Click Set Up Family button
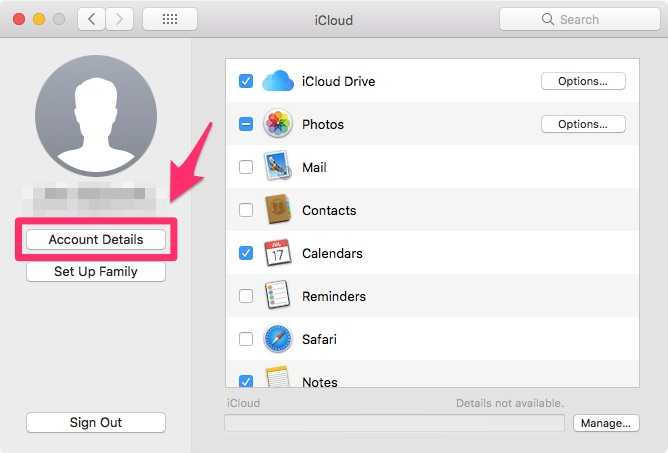Image resolution: width=668 pixels, height=453 pixels. 96,271
